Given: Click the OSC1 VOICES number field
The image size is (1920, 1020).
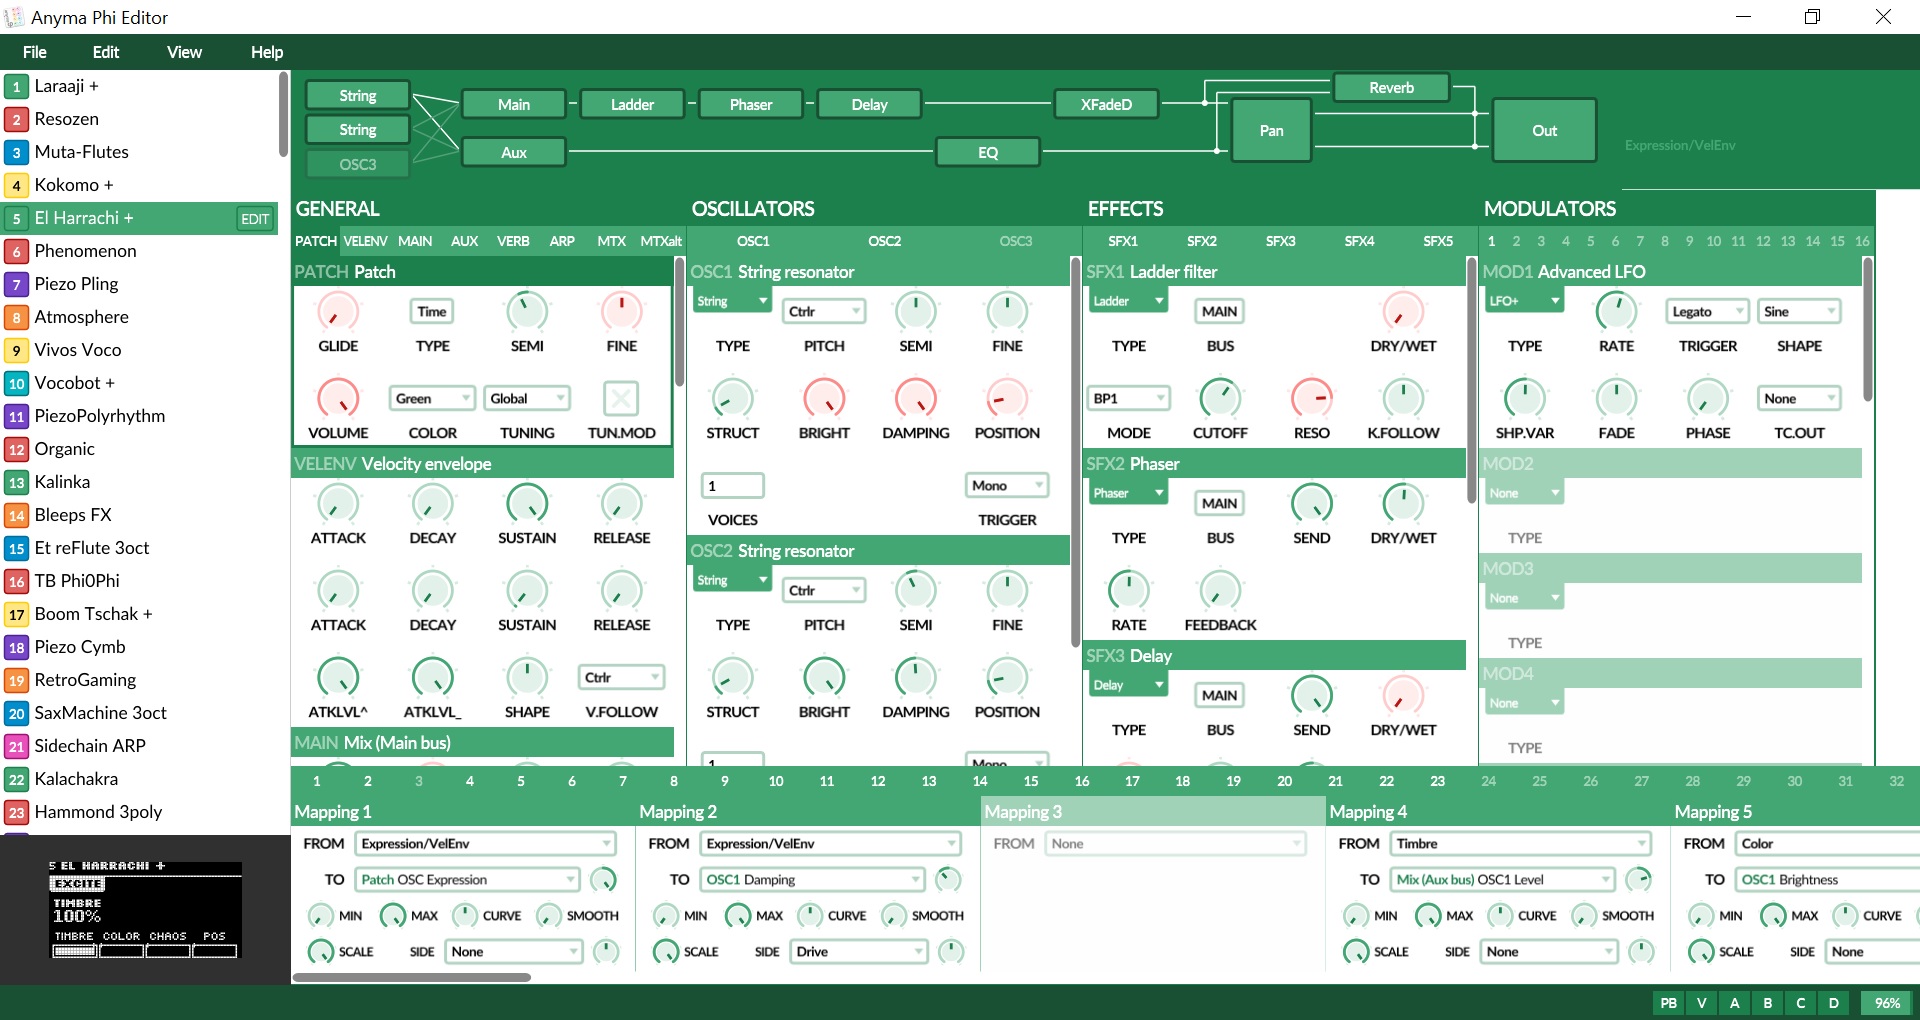Looking at the screenshot, I should (x=733, y=486).
